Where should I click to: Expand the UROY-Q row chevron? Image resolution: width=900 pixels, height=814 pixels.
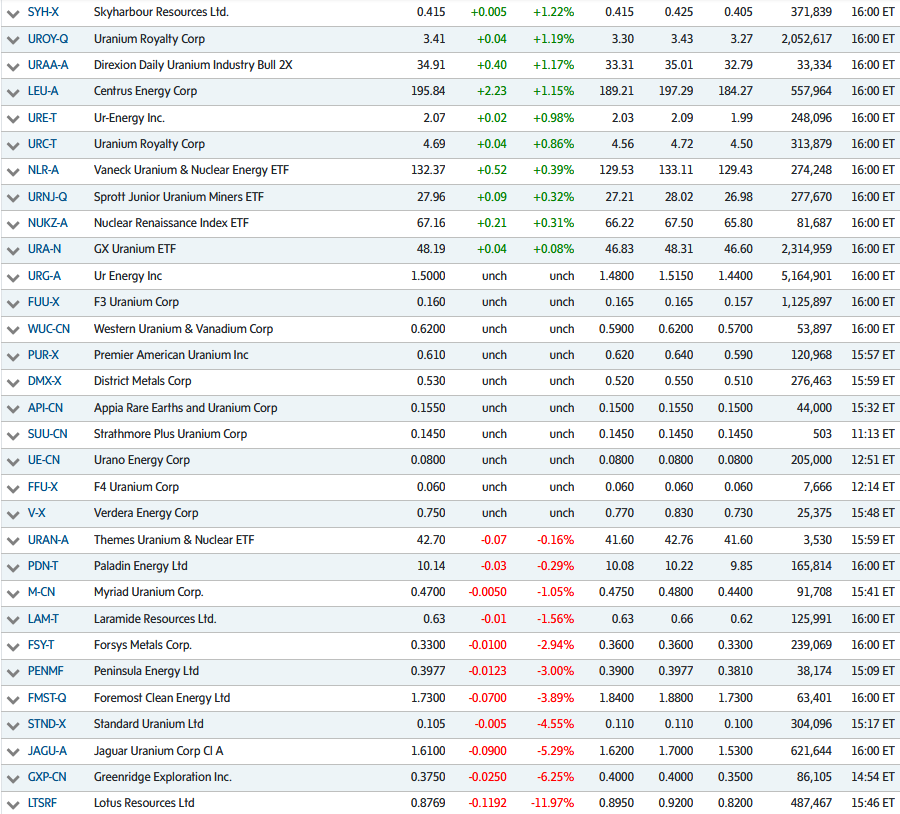13,40
